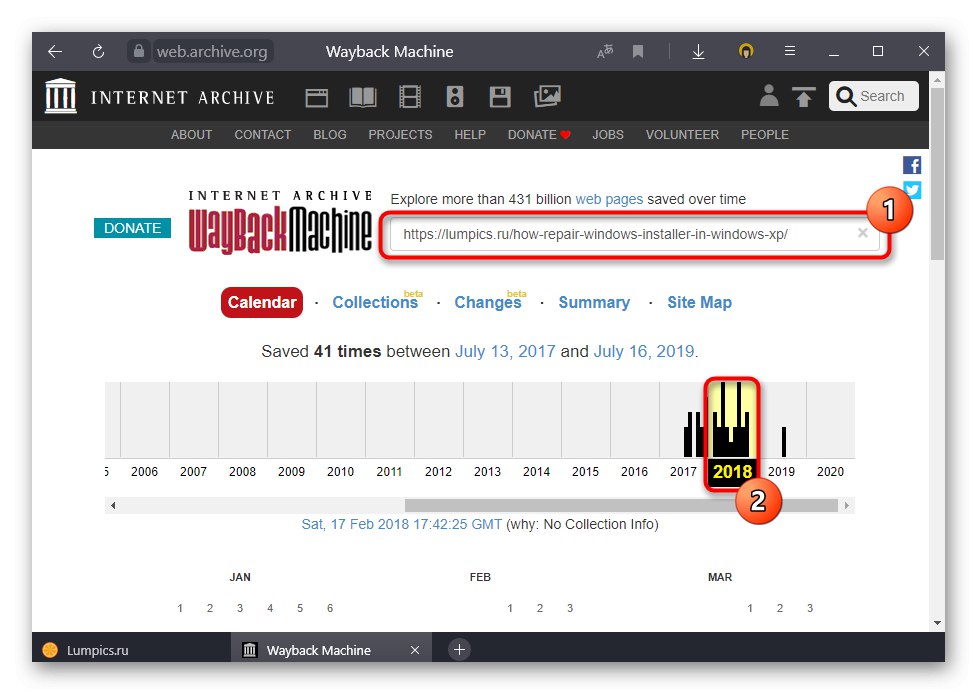Click the horizontal timeline scrollbar thumb
This screenshot has height=694, width=977.
point(621,505)
